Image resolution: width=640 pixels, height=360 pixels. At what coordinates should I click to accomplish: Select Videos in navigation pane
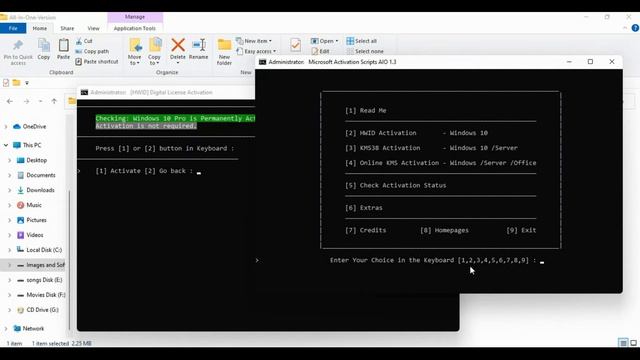pos(35,235)
